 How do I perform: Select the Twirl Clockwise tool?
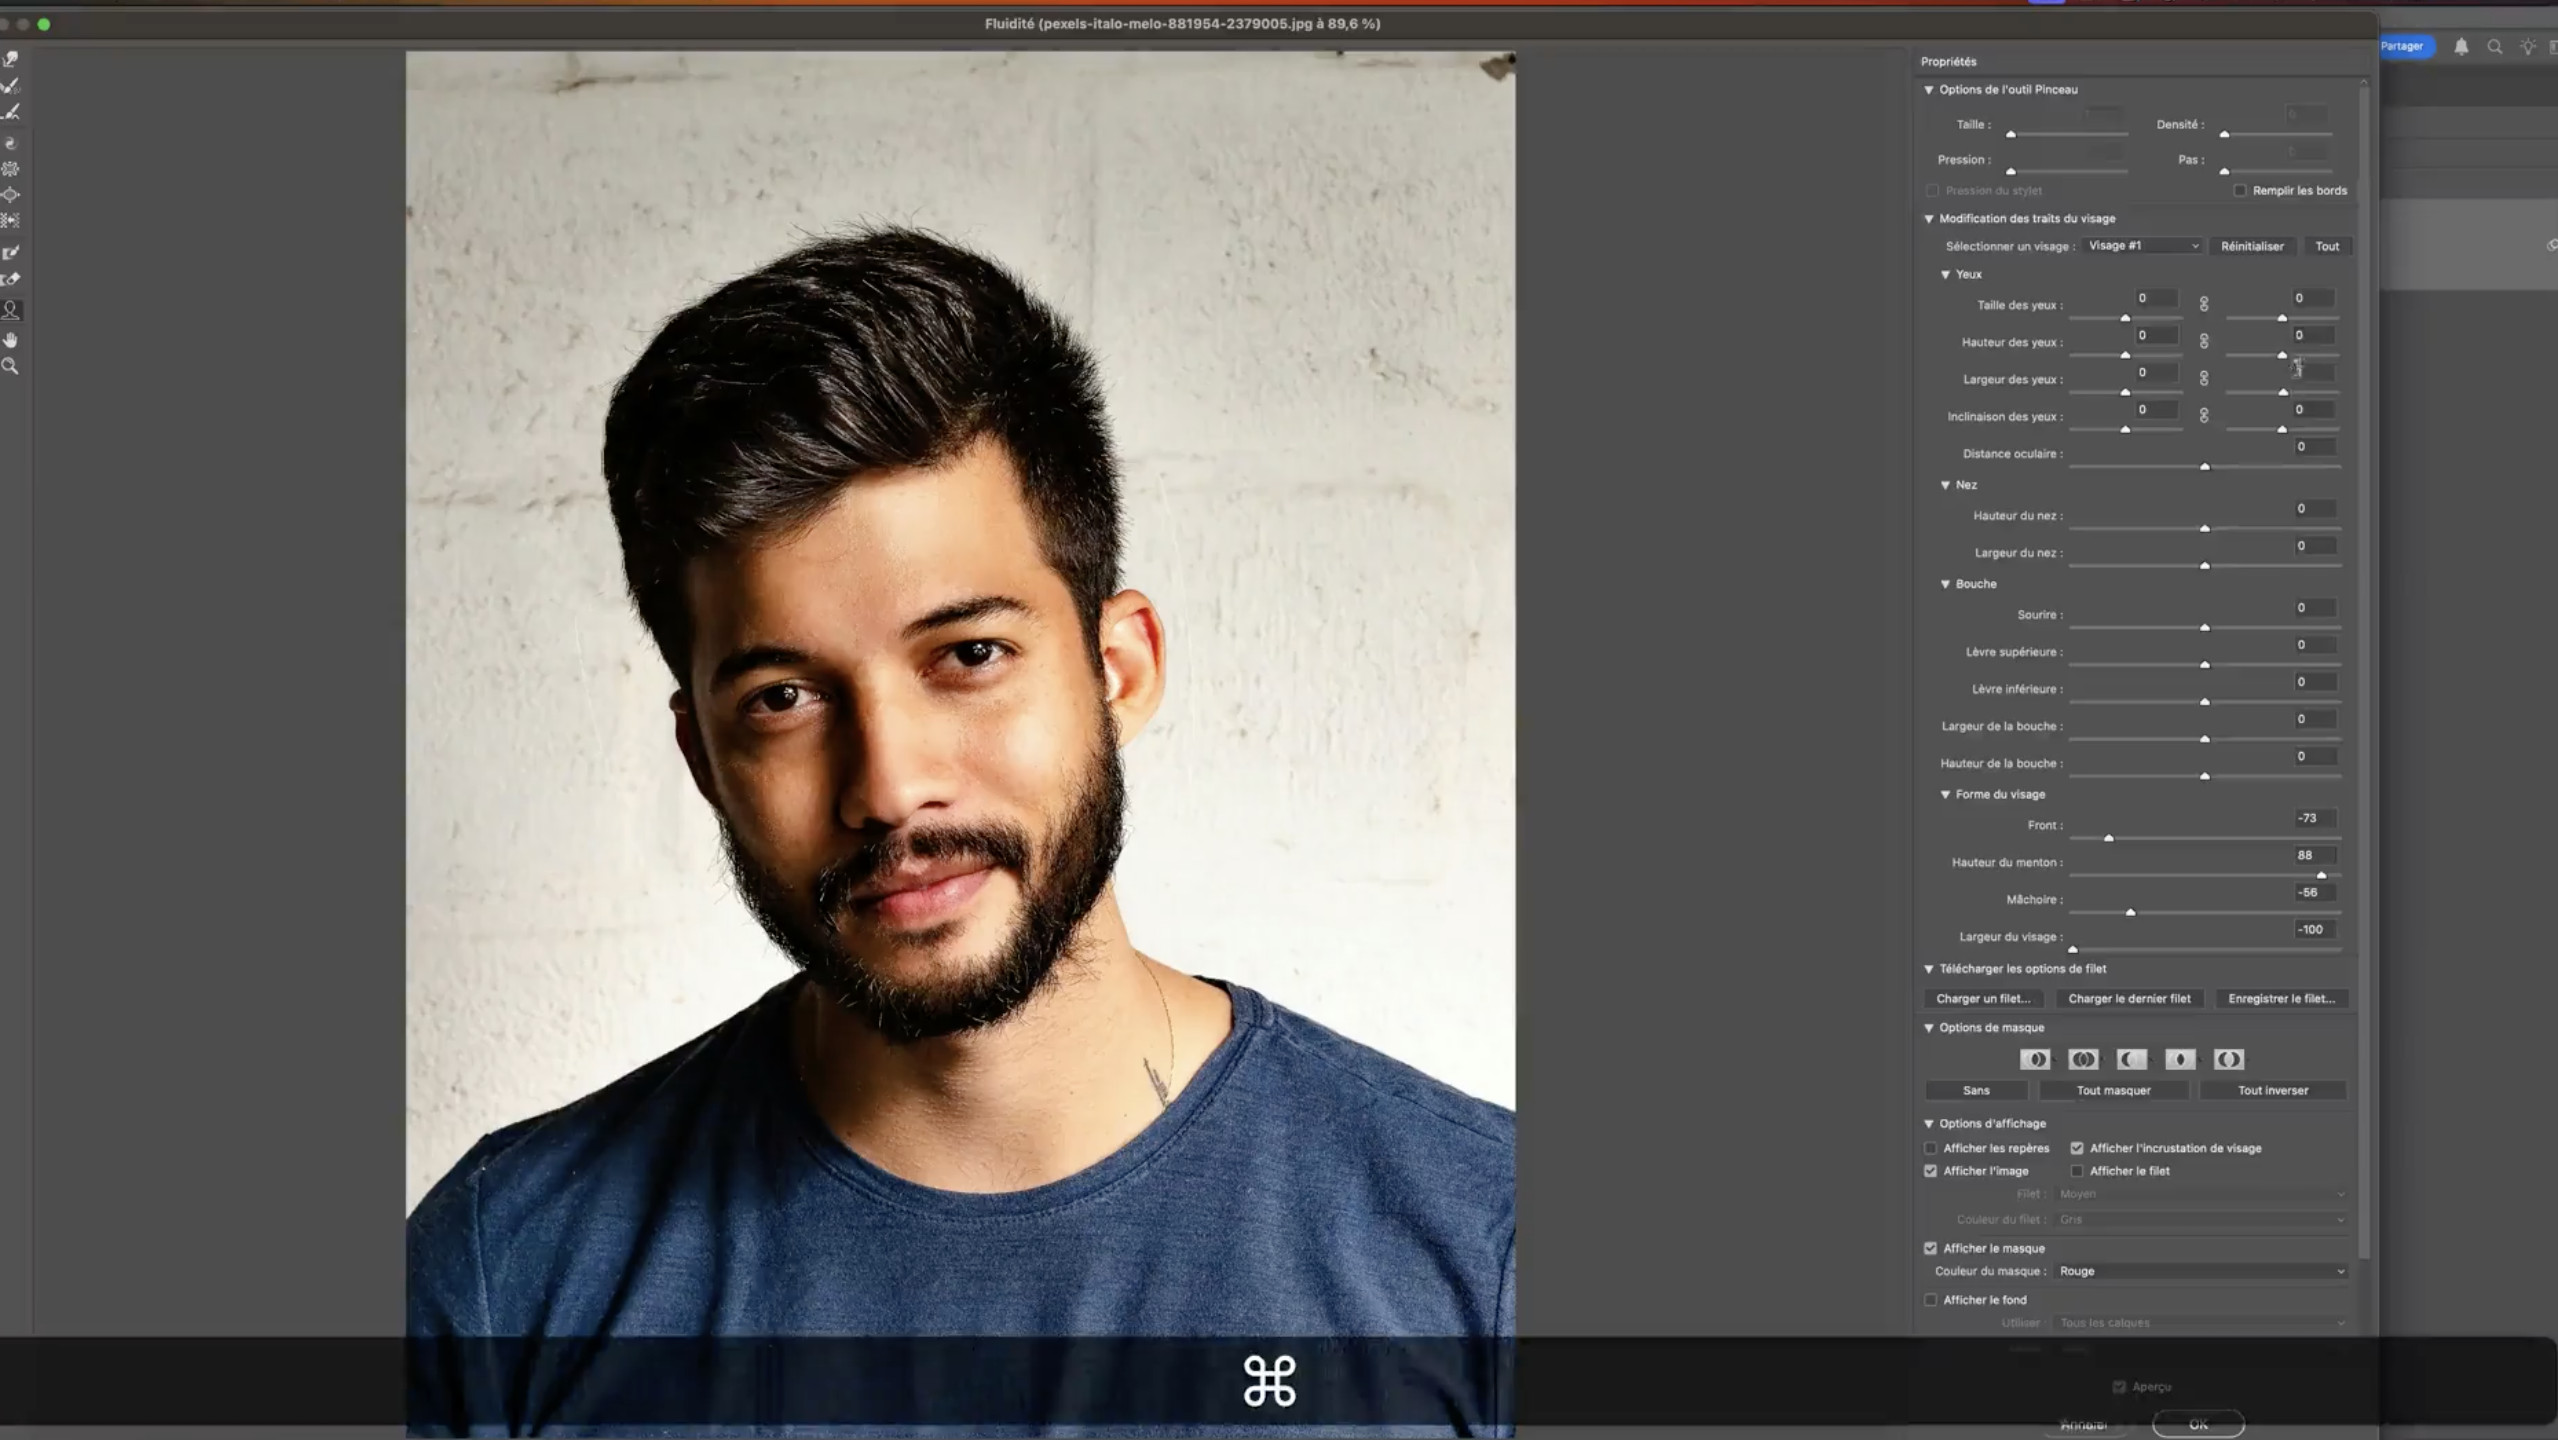(11, 144)
